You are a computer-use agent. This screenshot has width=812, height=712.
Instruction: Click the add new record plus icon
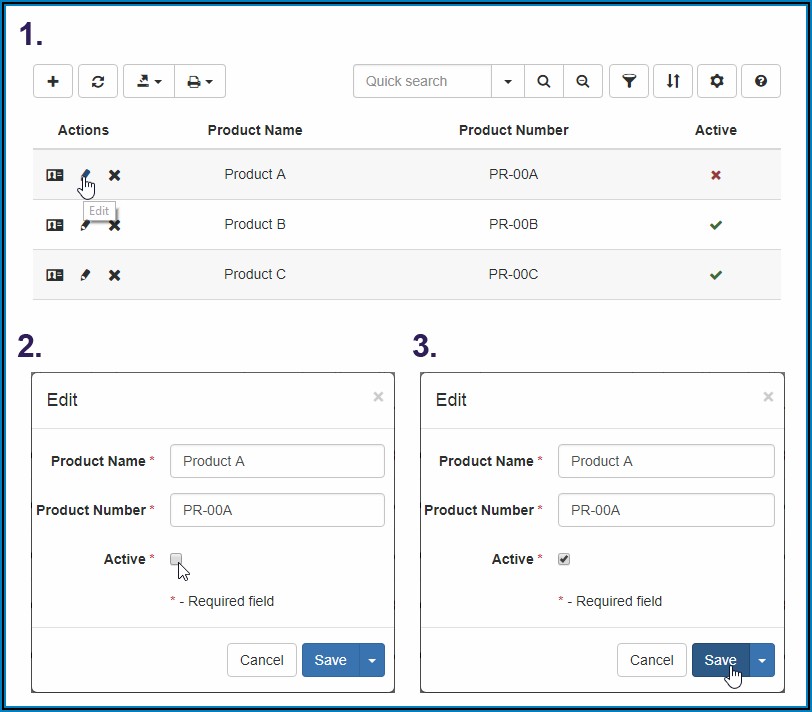click(53, 82)
